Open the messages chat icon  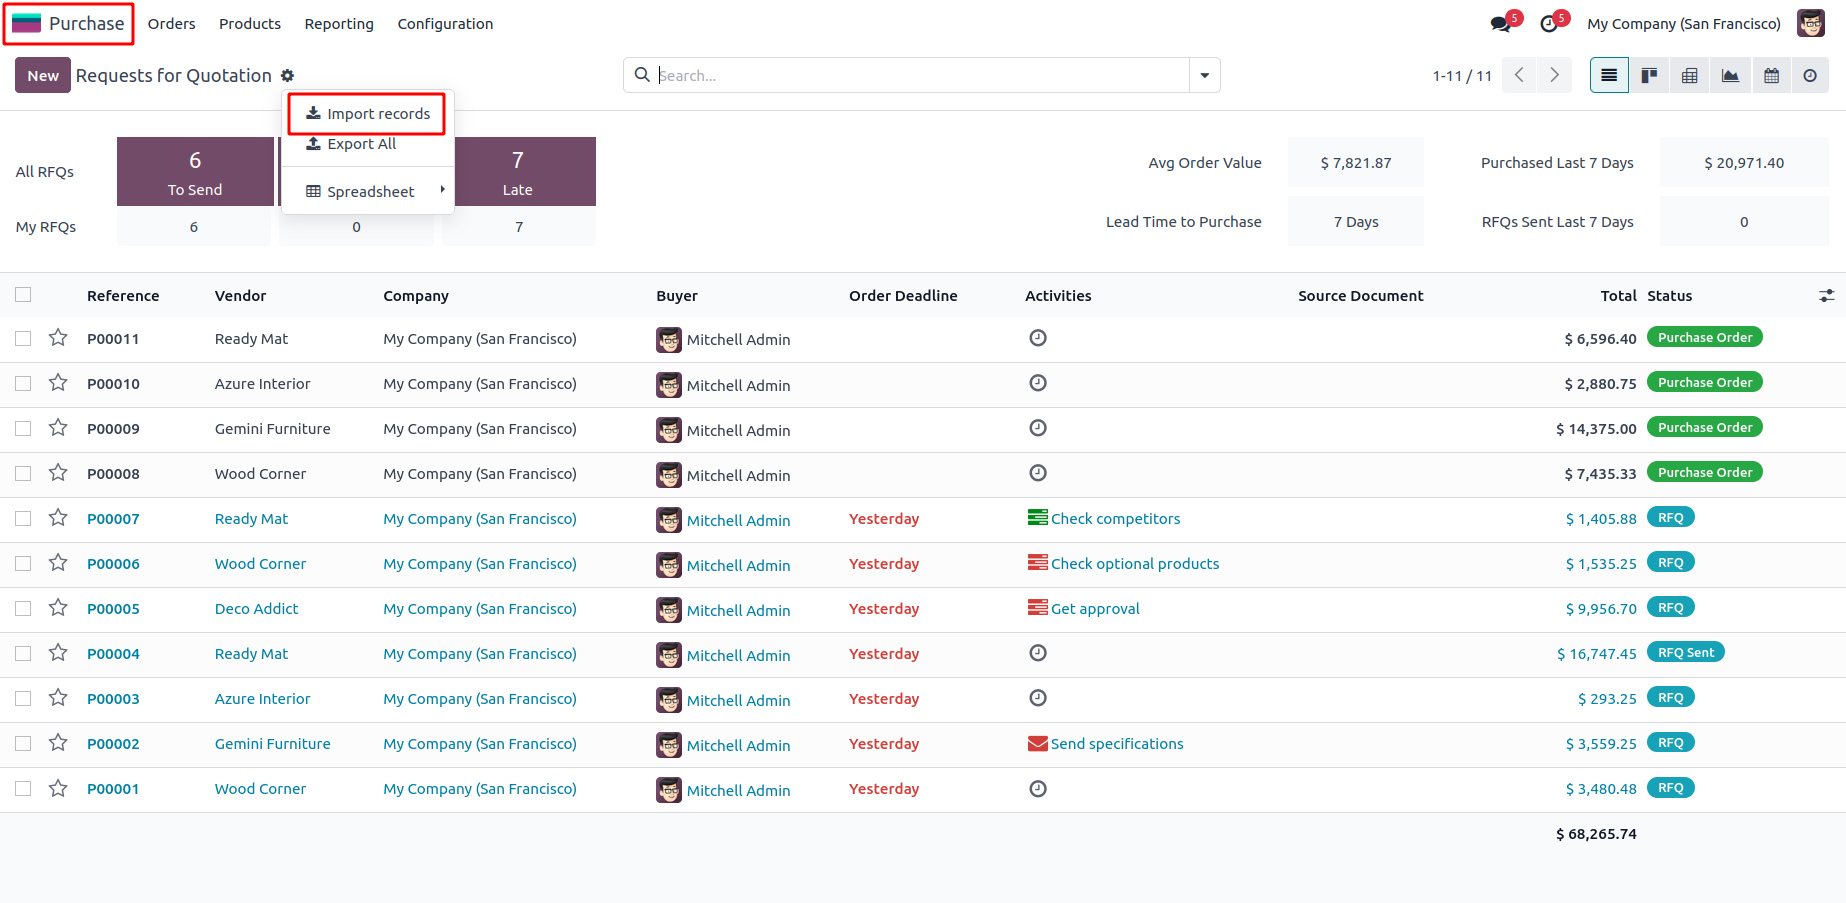[x=1500, y=24]
